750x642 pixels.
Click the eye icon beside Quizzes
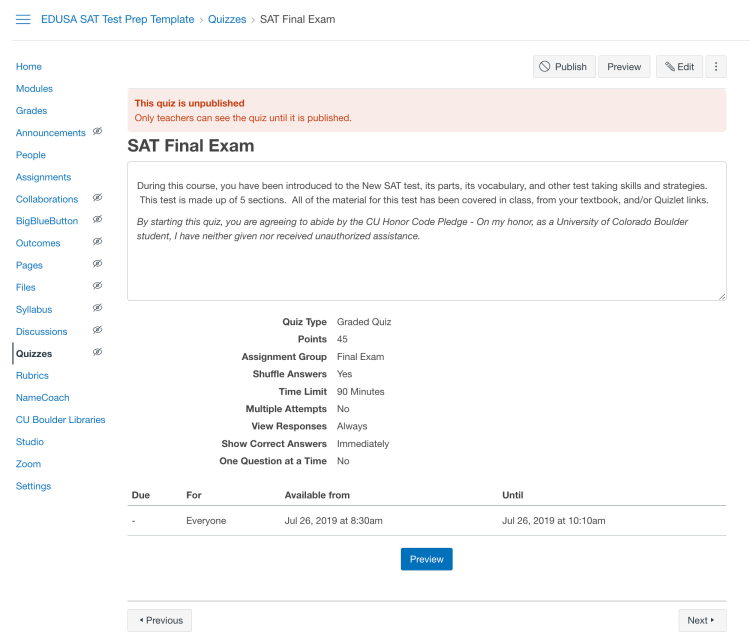coord(97,352)
